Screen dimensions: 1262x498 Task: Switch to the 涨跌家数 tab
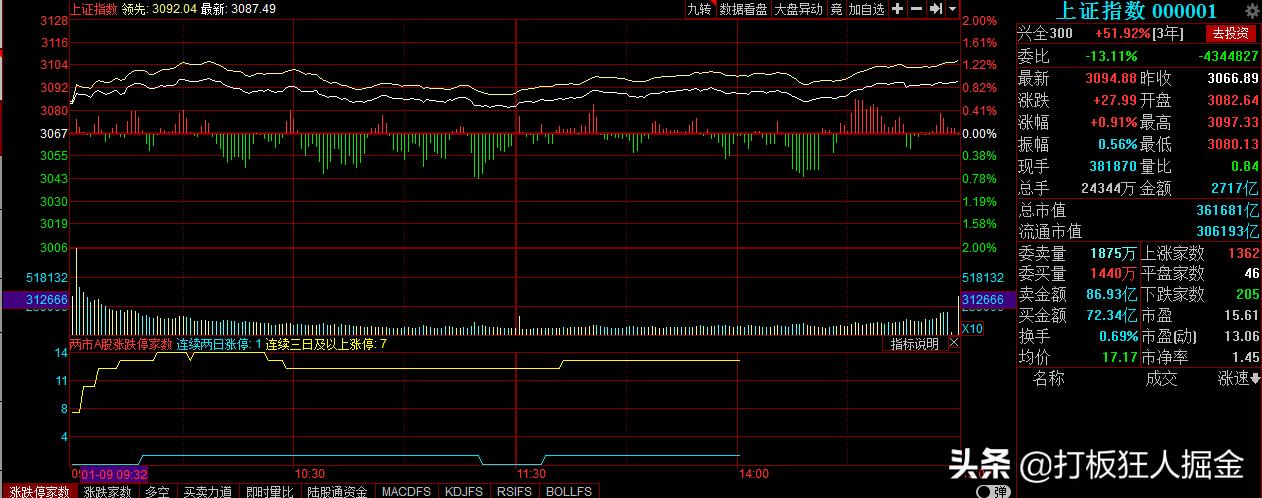tap(107, 491)
